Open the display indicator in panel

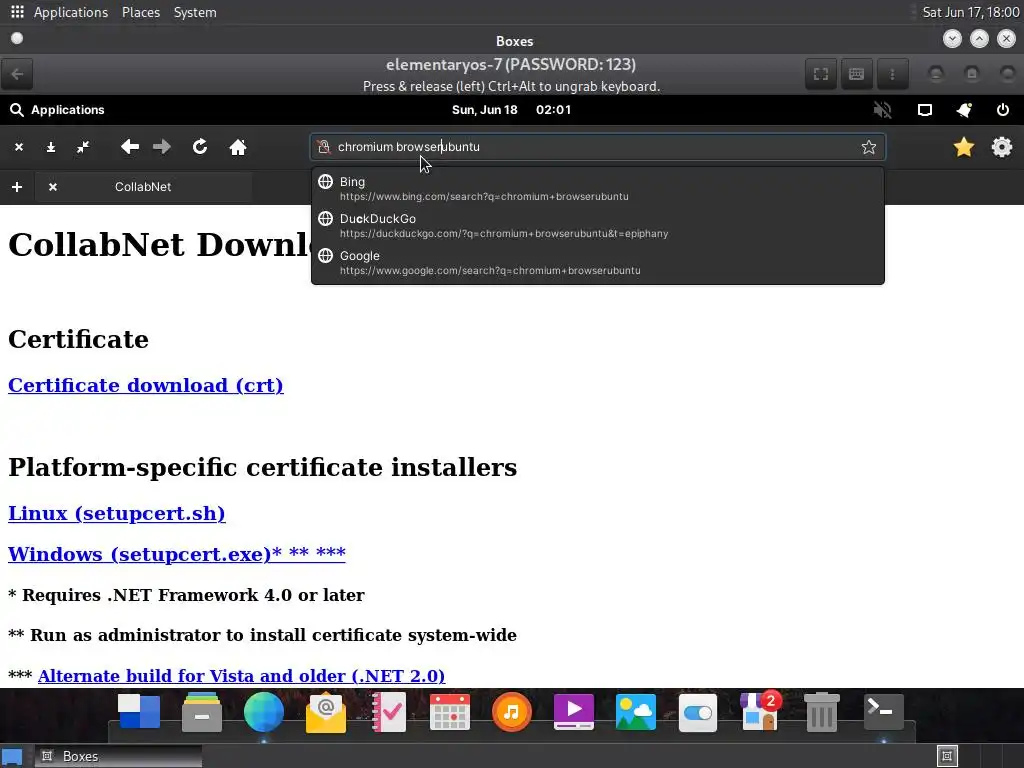(x=925, y=110)
